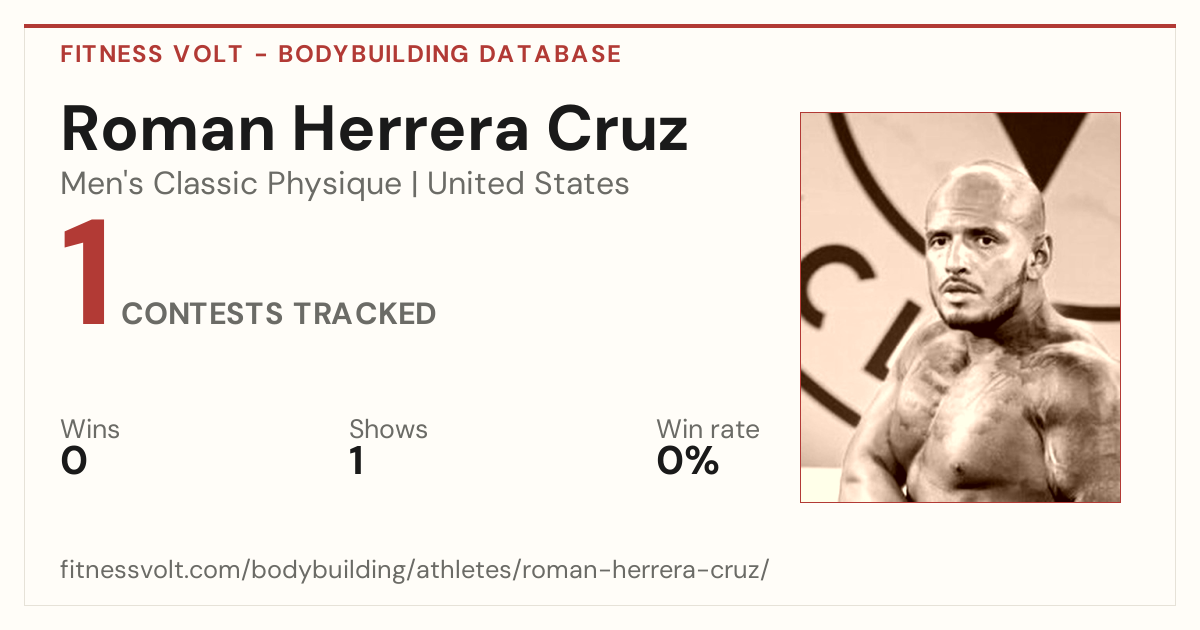Image resolution: width=1200 pixels, height=630 pixels.
Task: Click the Wins value of zero
Action: (74, 461)
